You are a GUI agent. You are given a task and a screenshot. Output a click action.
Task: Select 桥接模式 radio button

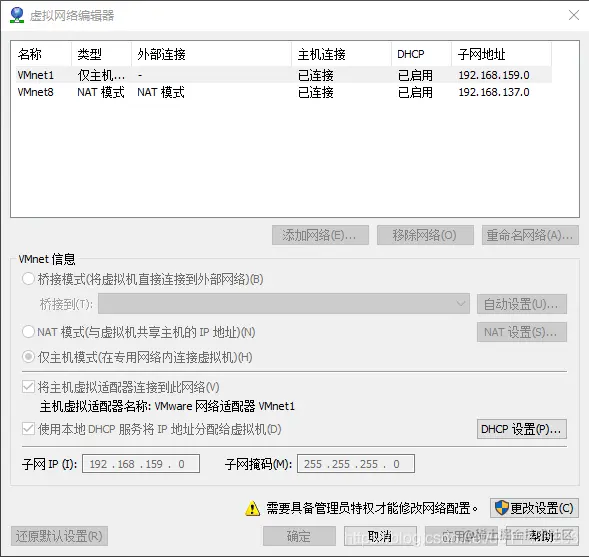(28, 279)
